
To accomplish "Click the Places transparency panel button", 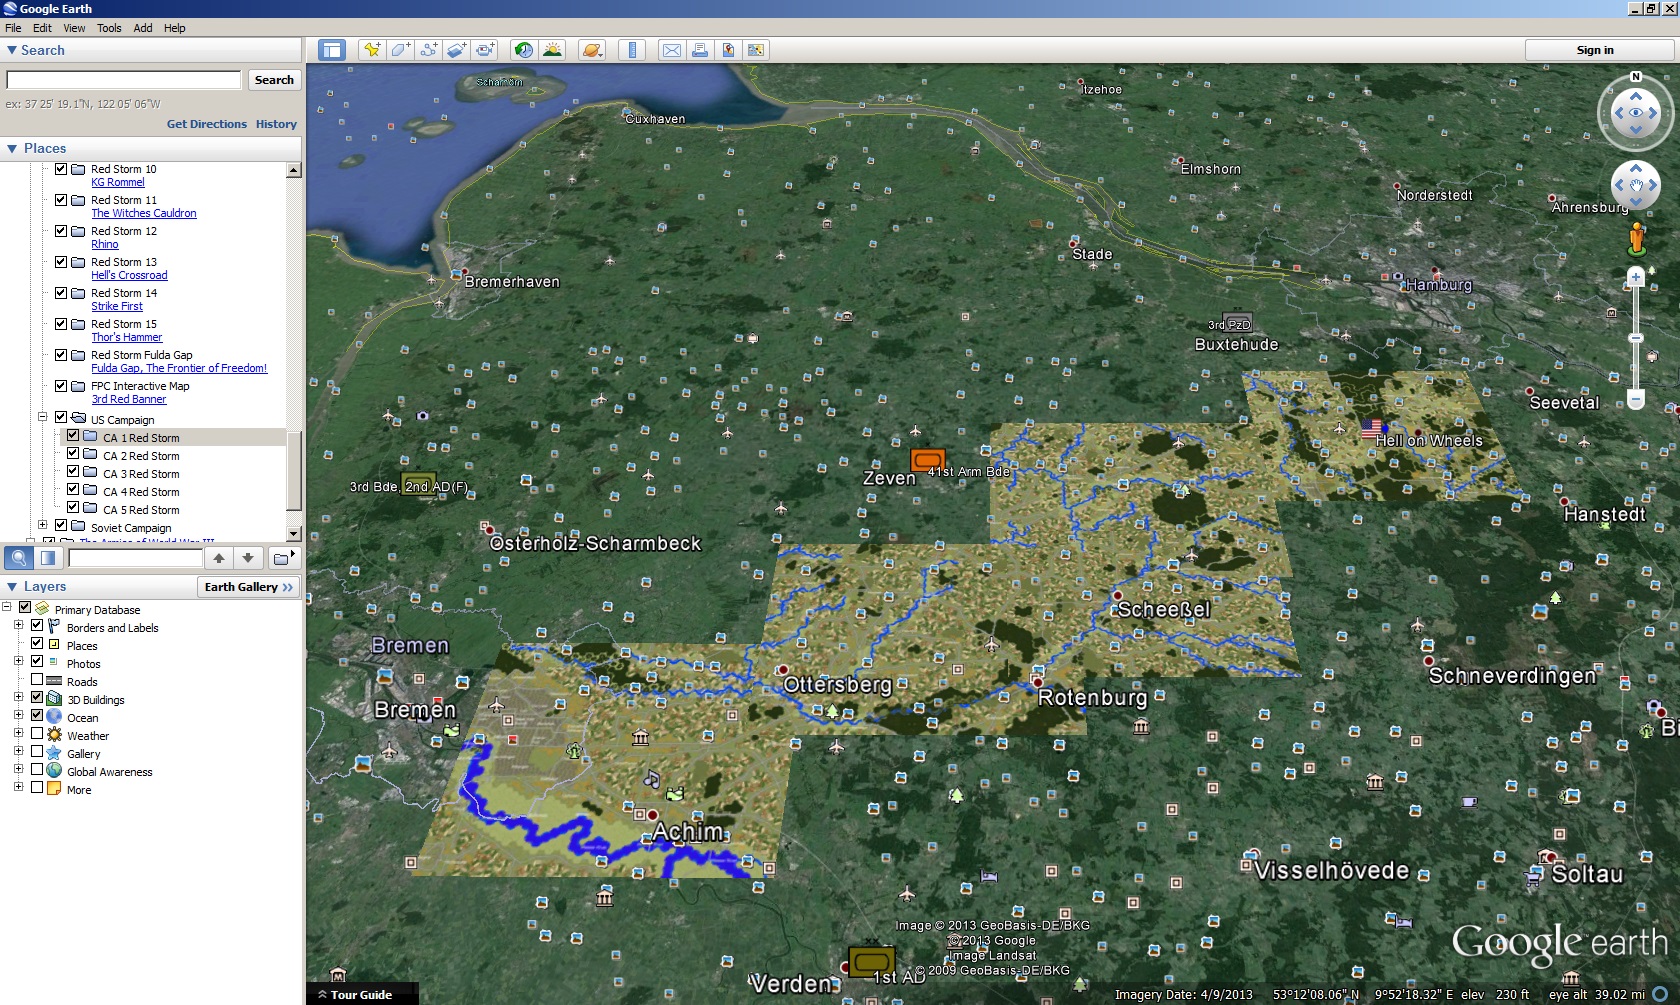I will (x=47, y=558).
